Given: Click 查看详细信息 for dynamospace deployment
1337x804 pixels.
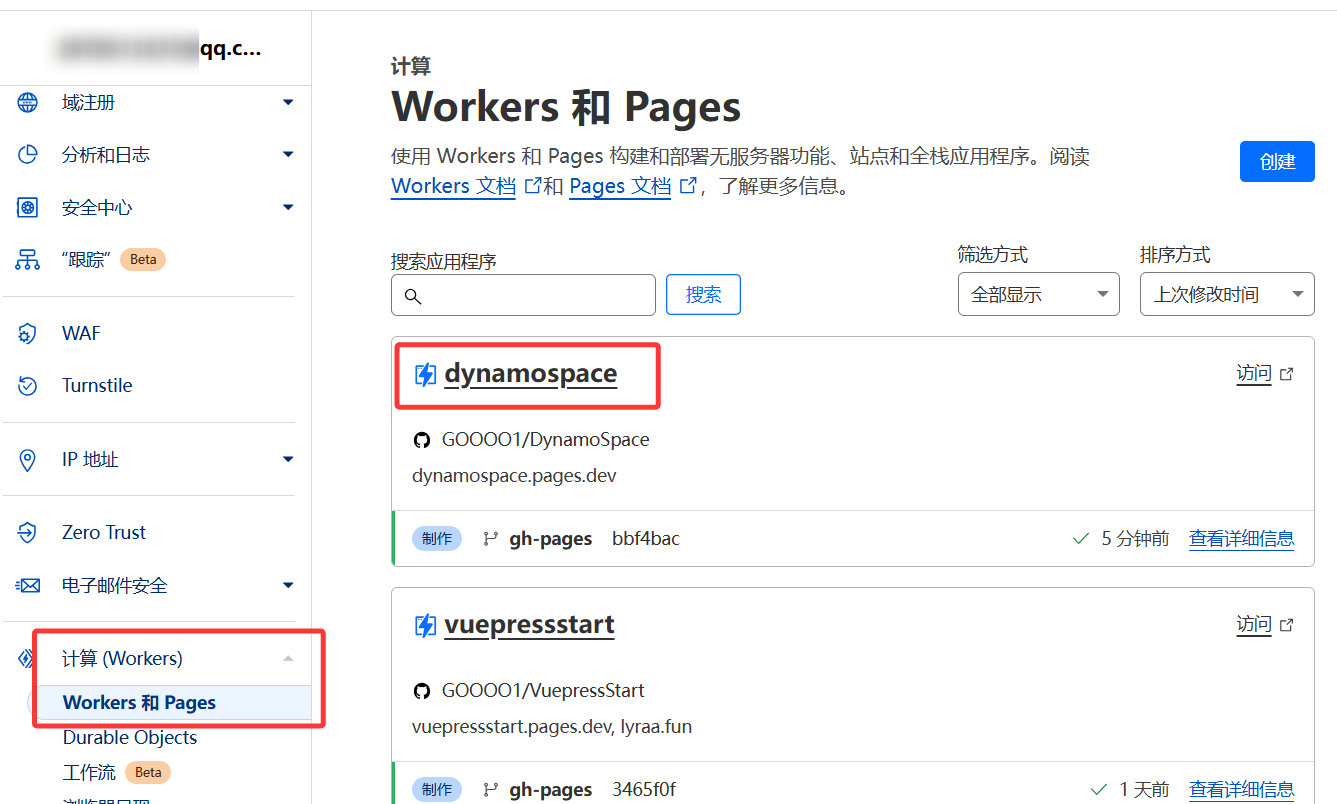Looking at the screenshot, I should click(x=1241, y=539).
